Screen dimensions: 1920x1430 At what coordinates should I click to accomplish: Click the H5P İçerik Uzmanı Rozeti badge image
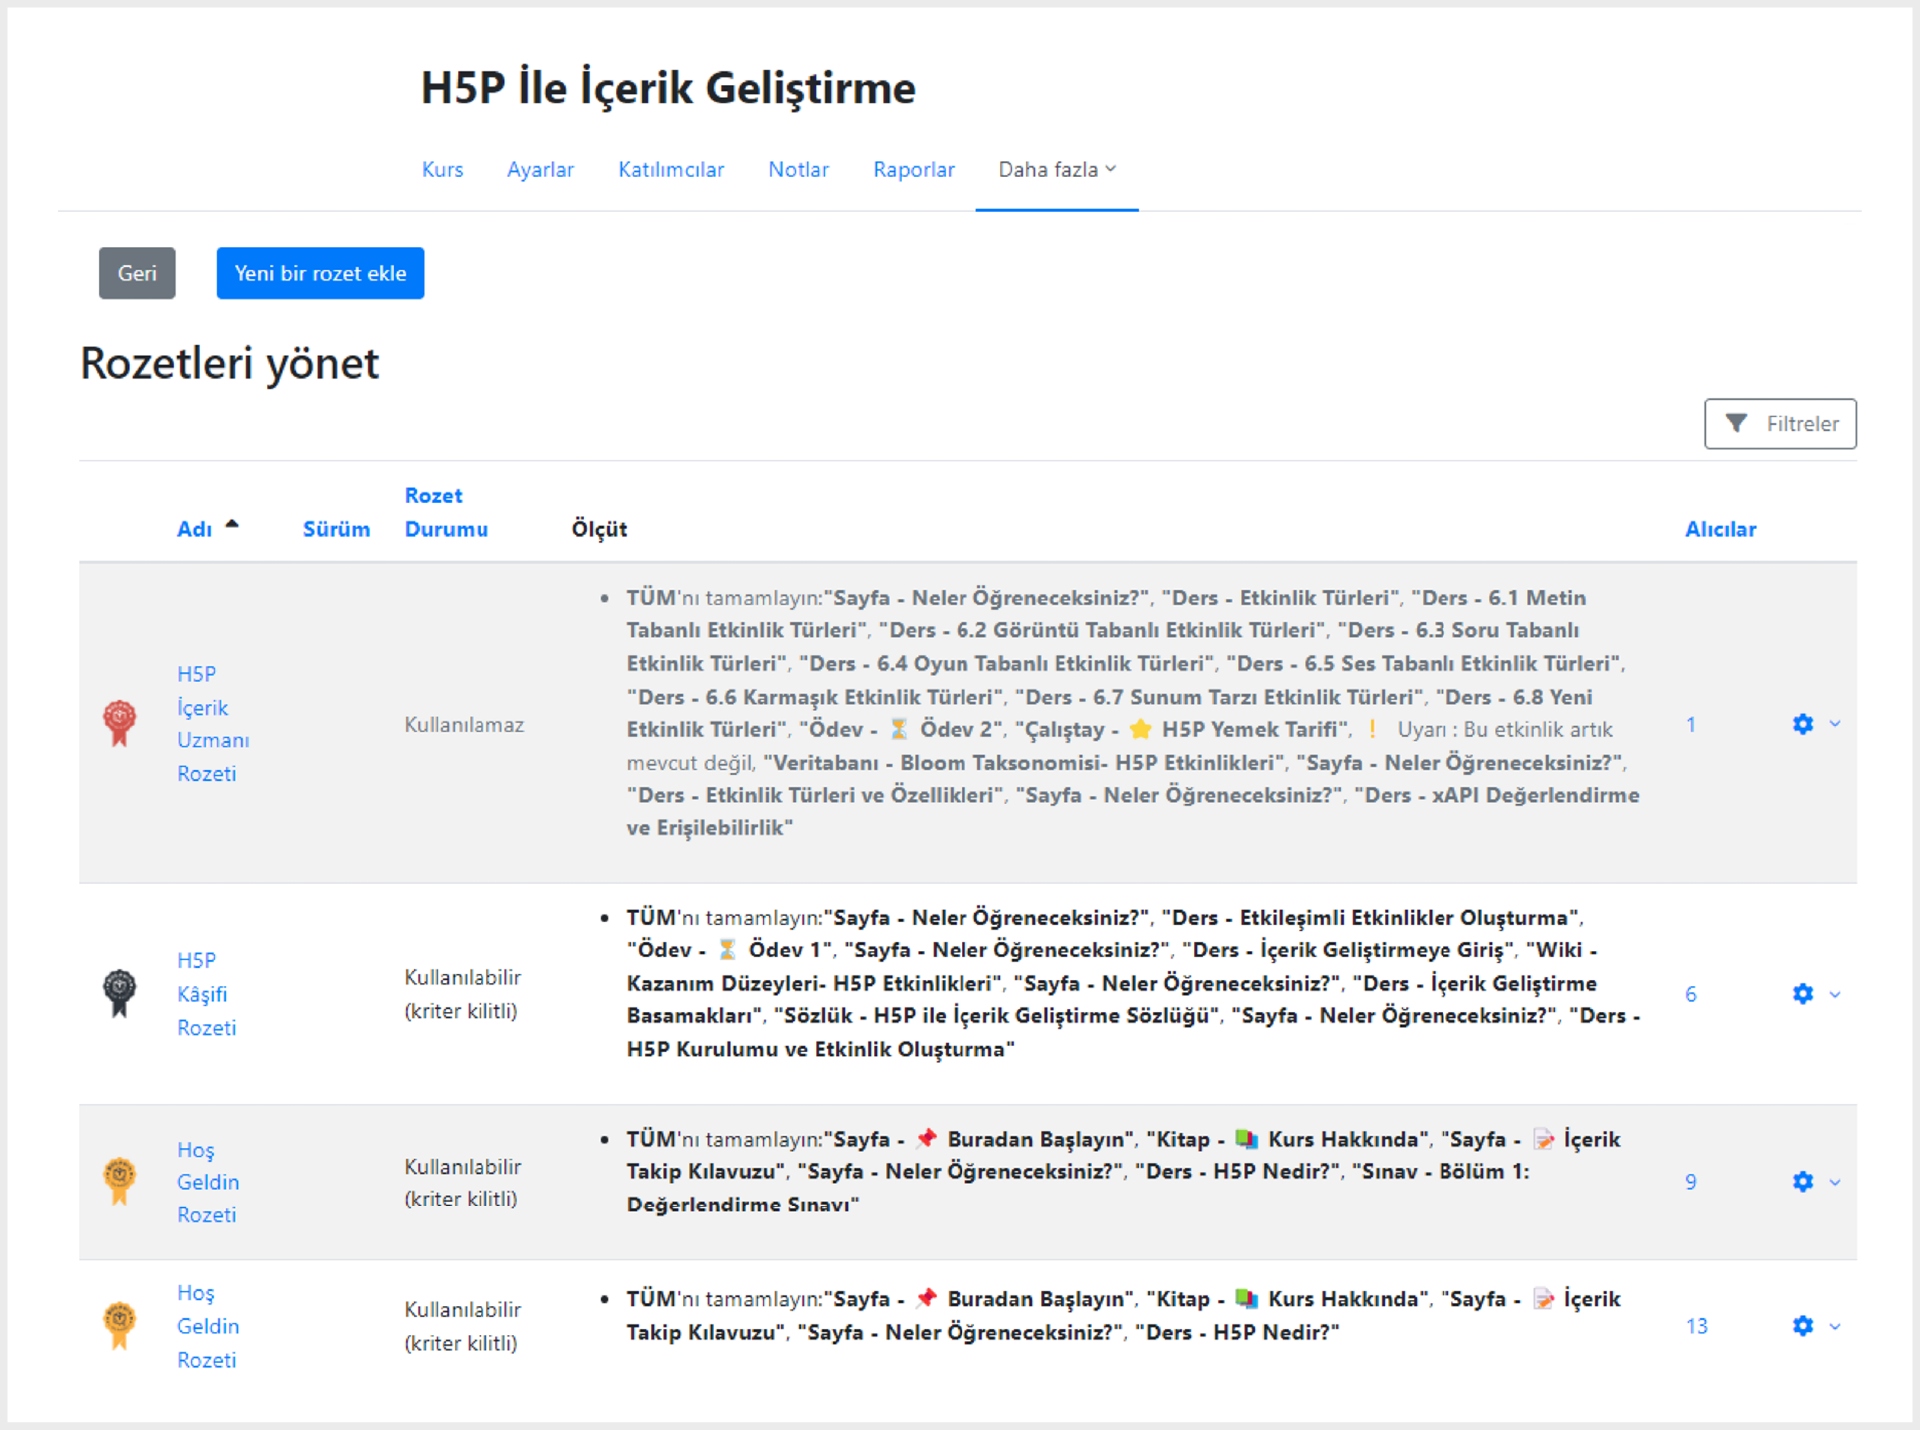[120, 723]
